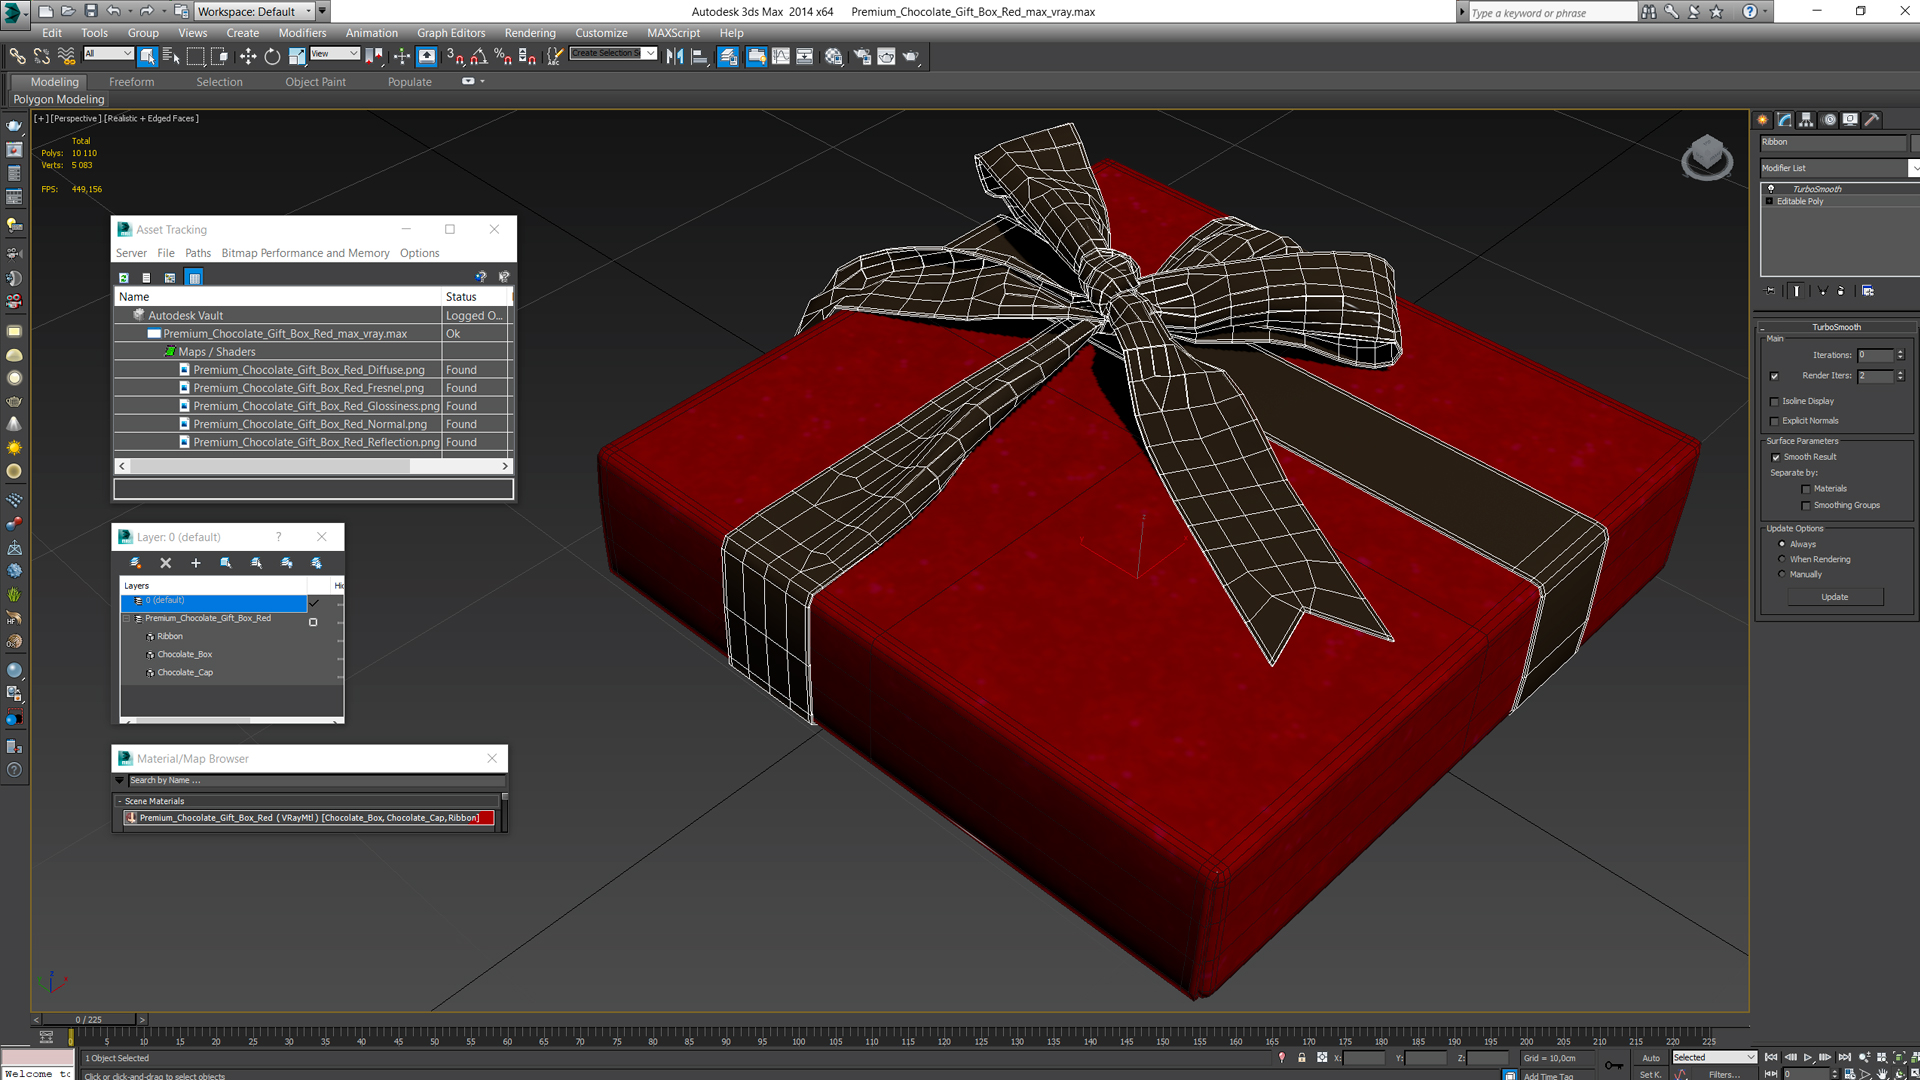Click the Auto Key button
The height and width of the screenshot is (1080, 1920).
pos(1650,1057)
